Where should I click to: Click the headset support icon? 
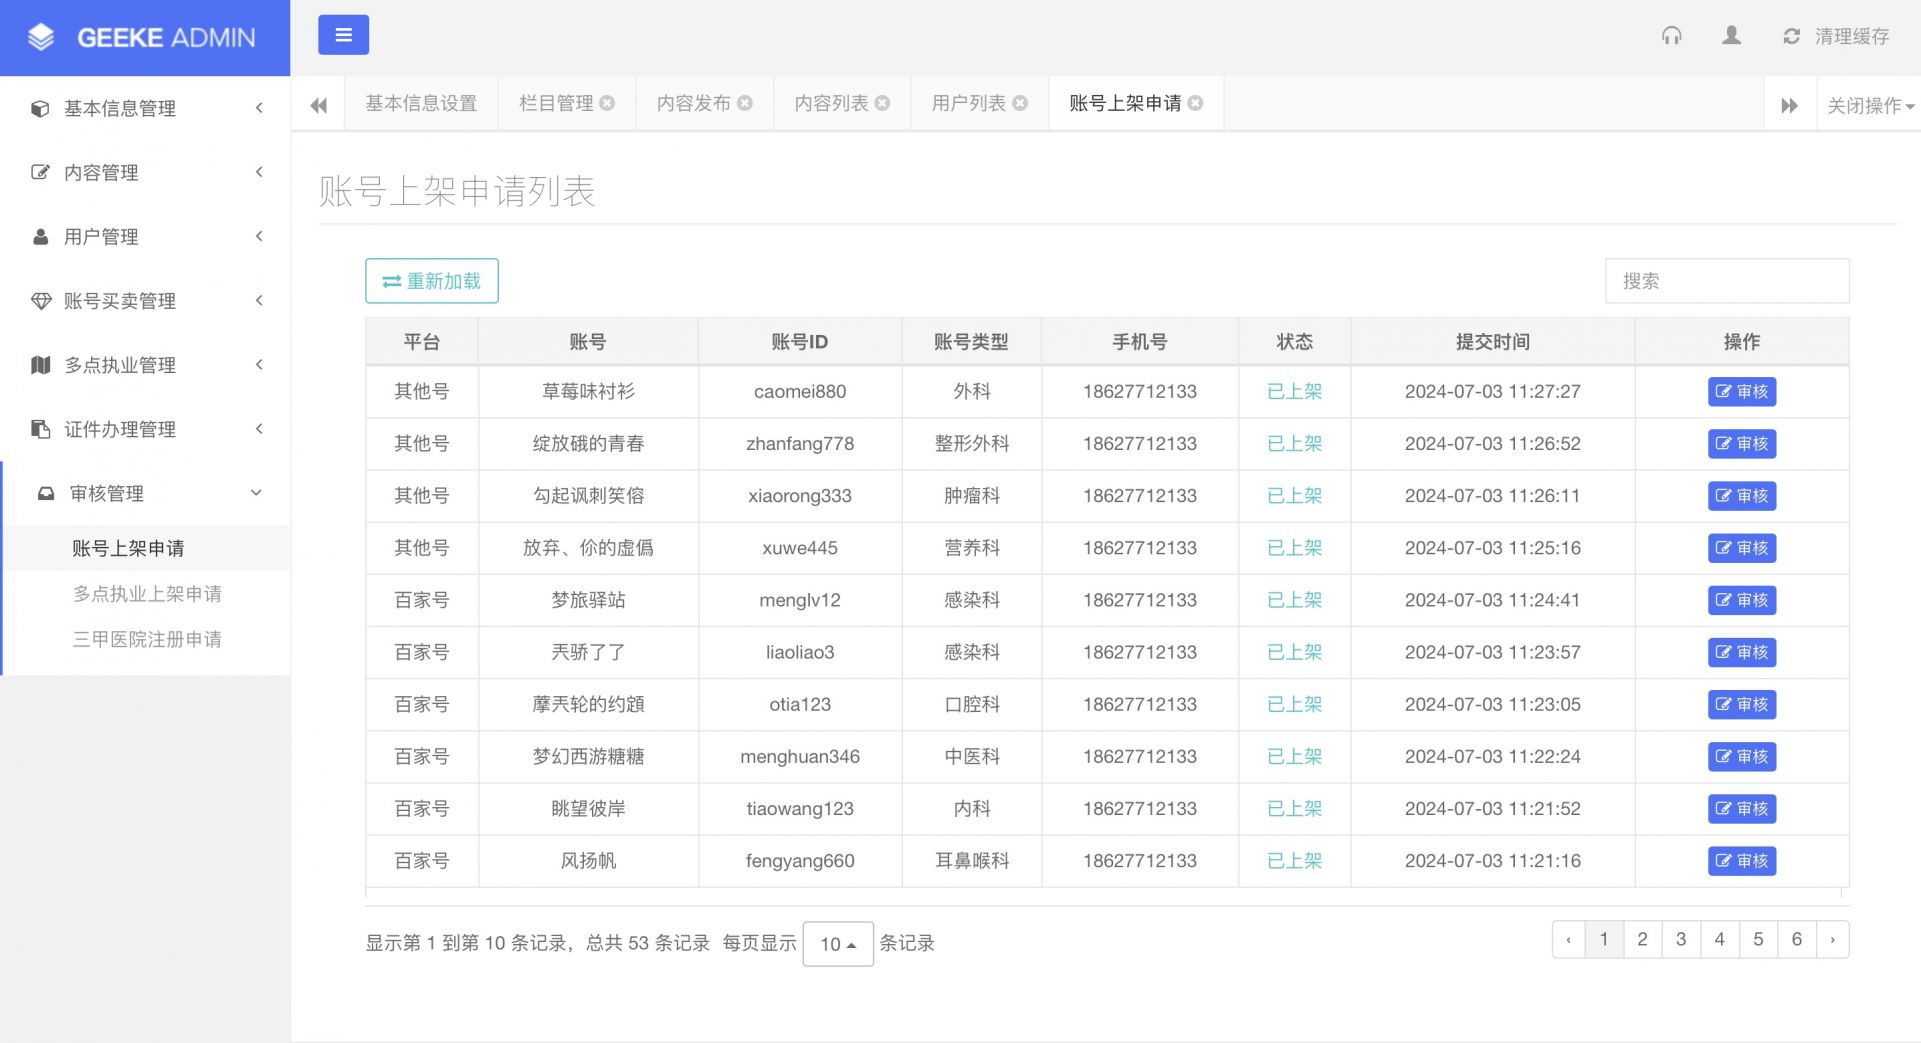[x=1671, y=36]
